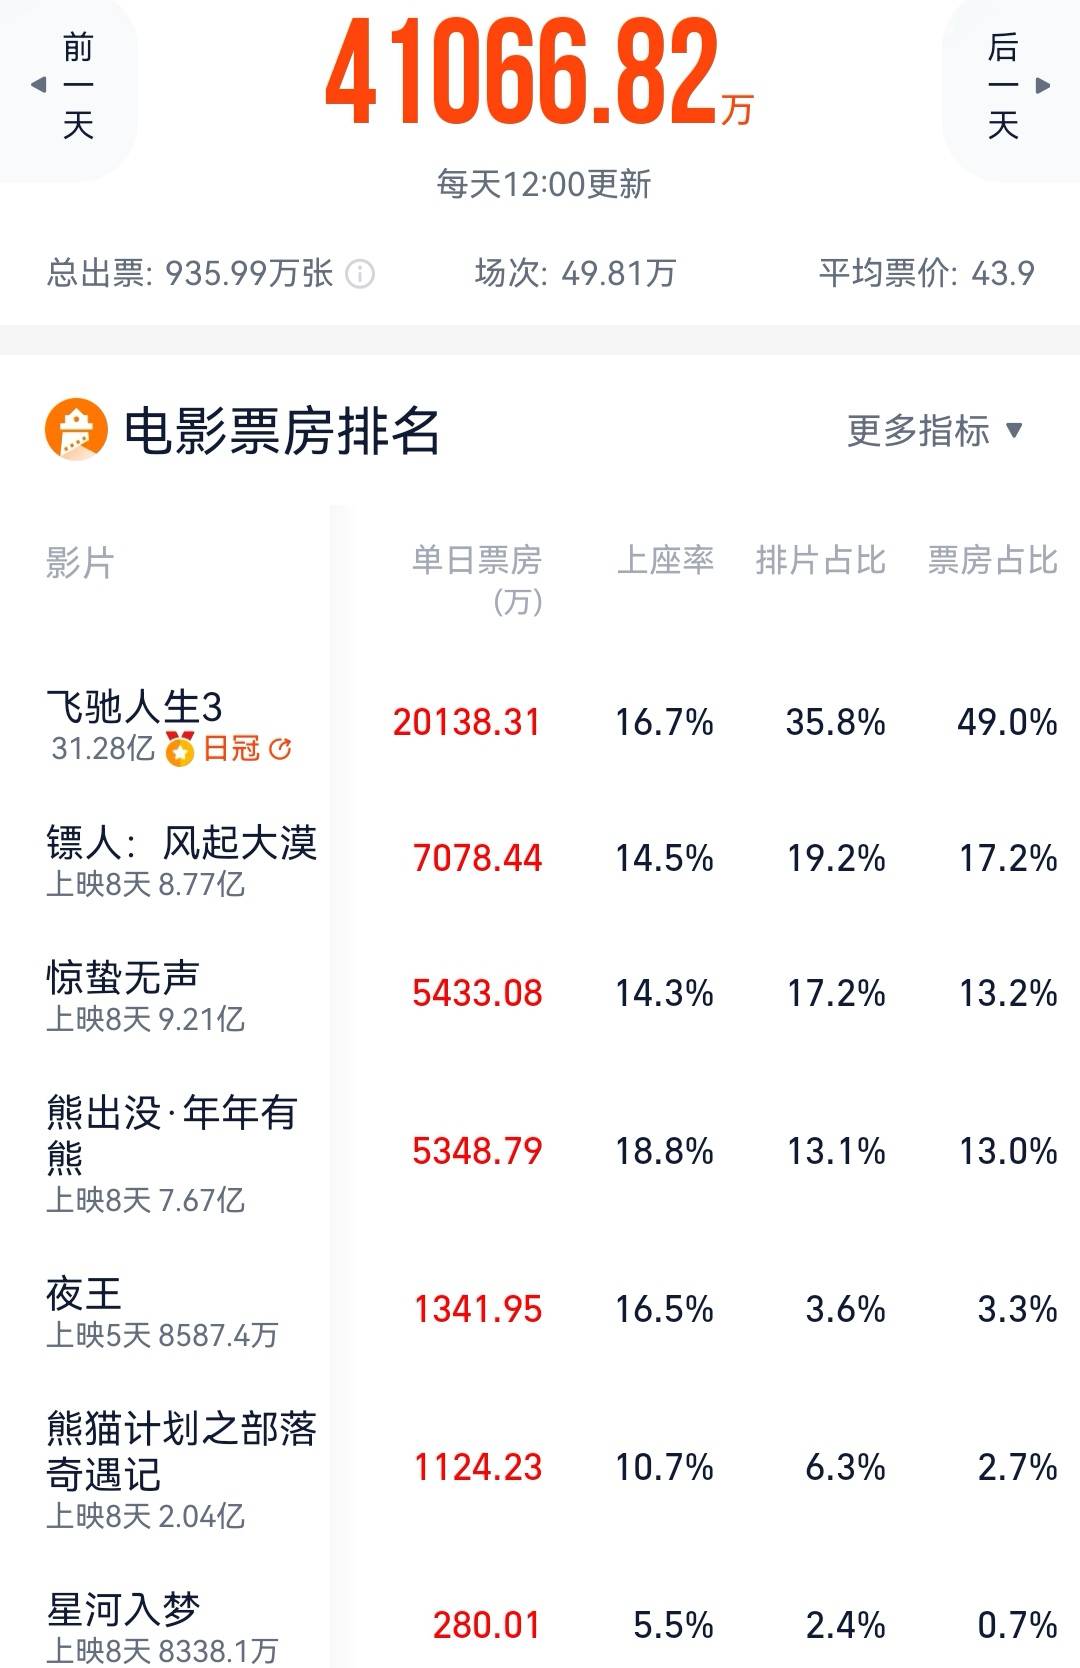Open the movie 星河入梦
Screen dimensions: 1080x1668
(x=123, y=1609)
